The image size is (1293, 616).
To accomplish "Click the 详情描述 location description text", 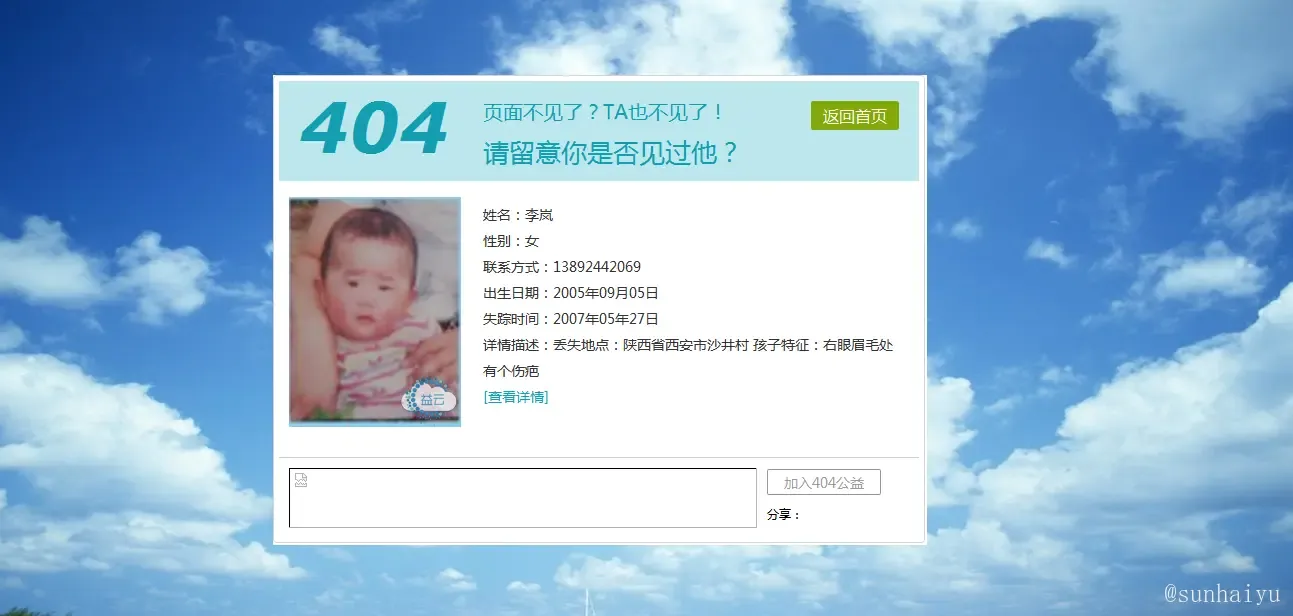I will (x=688, y=345).
